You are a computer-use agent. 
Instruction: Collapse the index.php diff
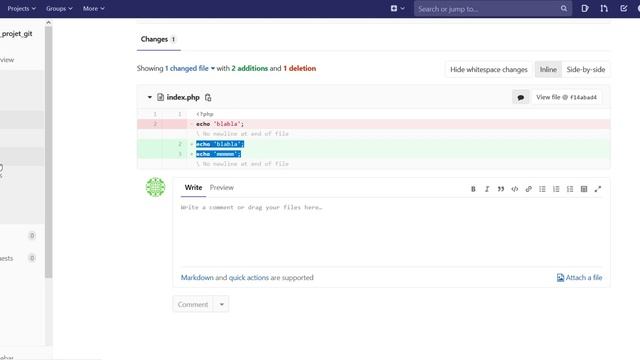point(149,98)
